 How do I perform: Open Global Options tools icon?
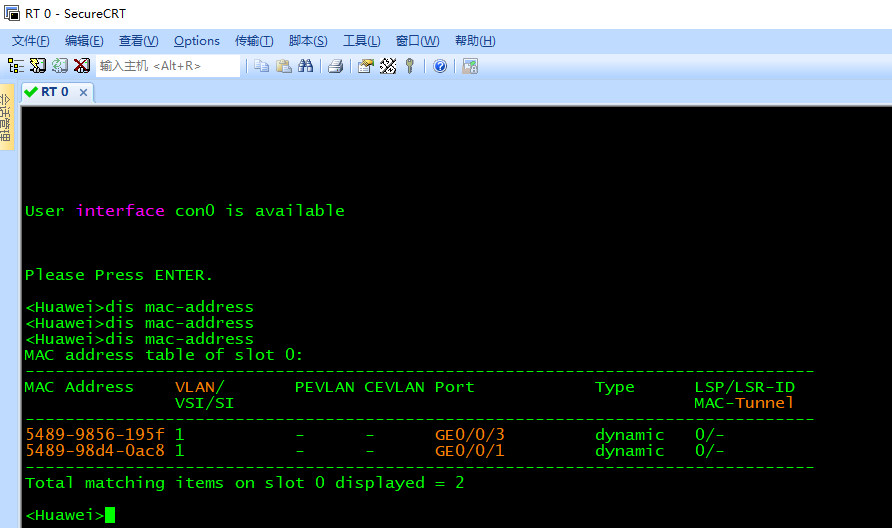(388, 66)
